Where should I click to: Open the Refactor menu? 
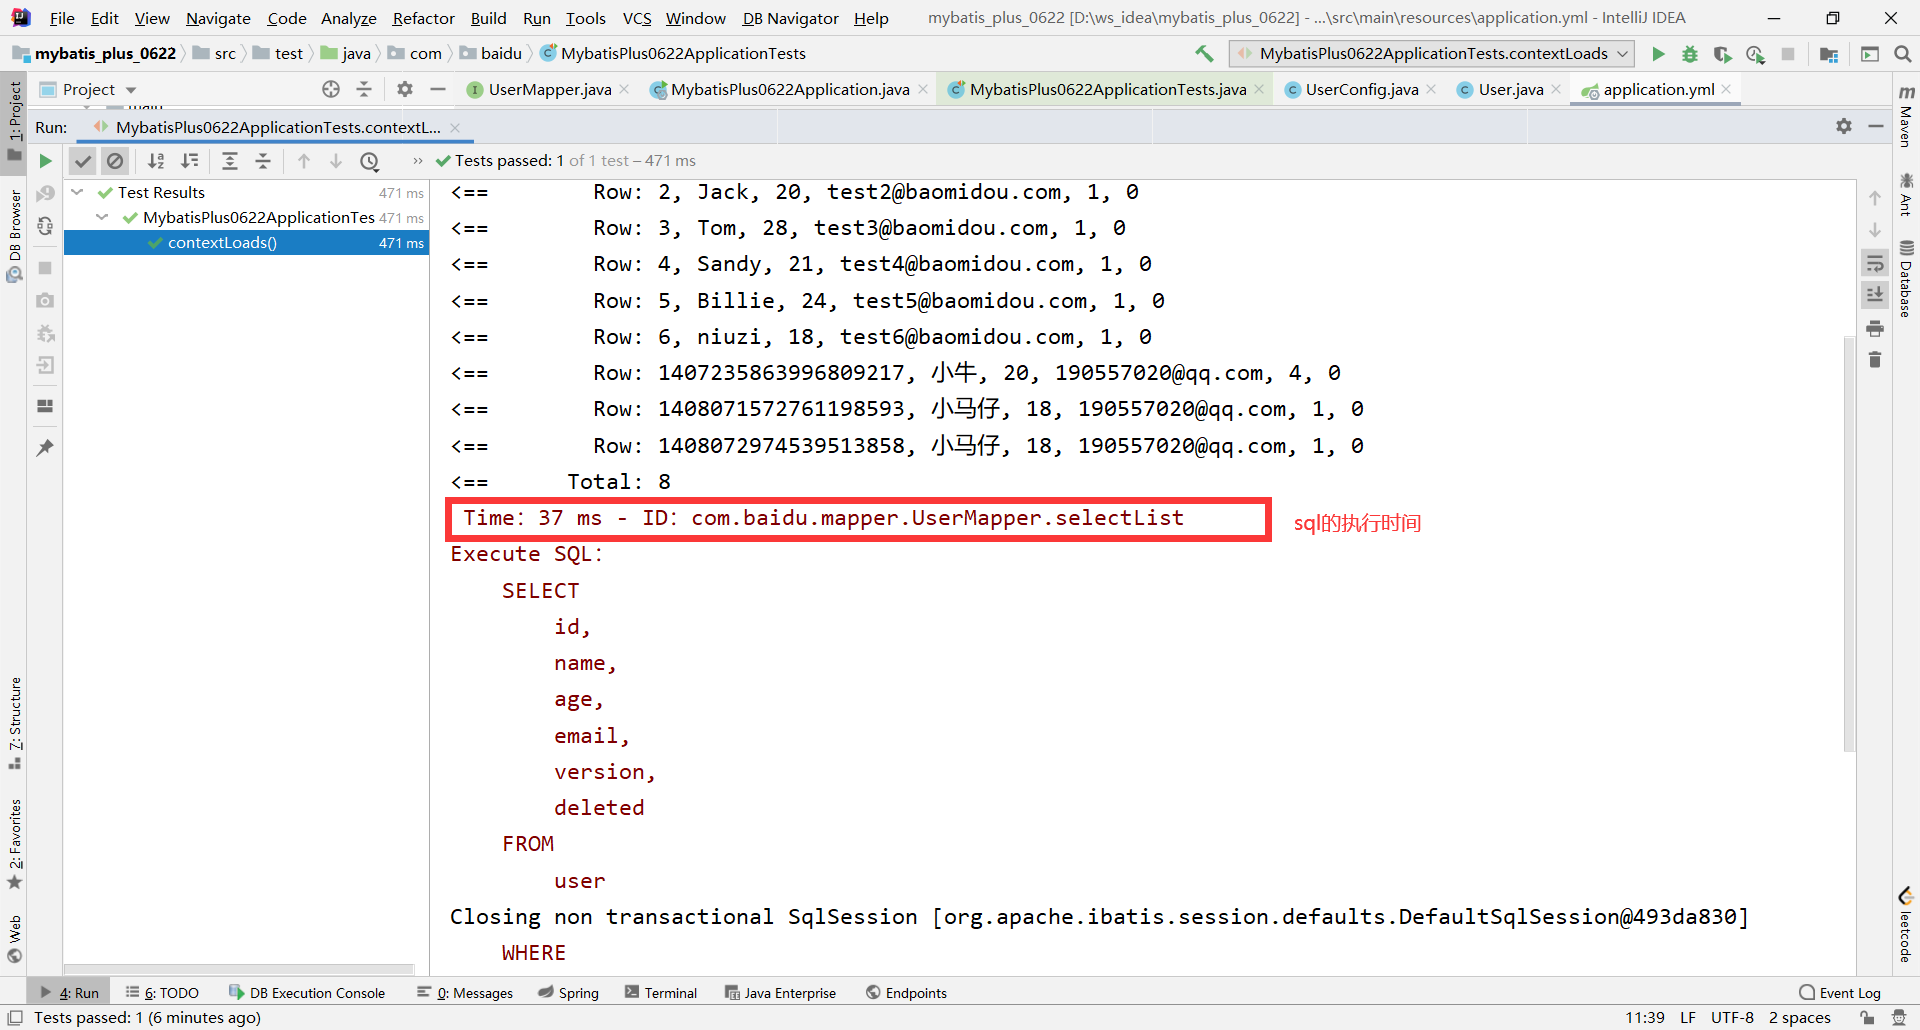click(x=423, y=18)
